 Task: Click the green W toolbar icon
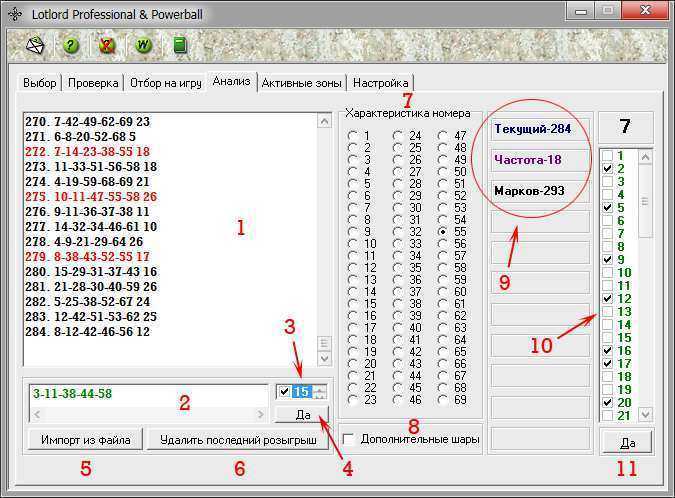point(143,45)
